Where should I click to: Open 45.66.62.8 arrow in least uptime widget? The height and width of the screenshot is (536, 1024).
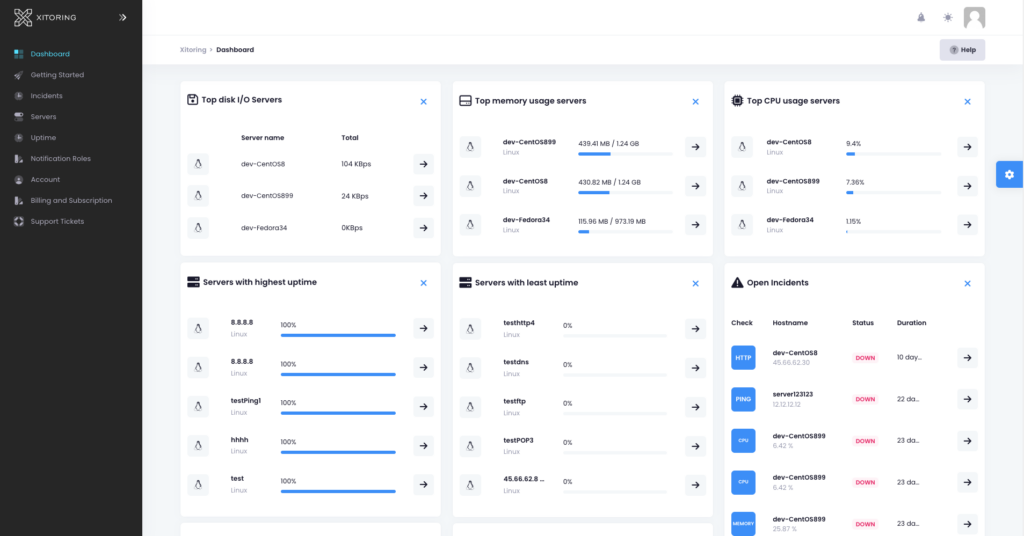coord(696,485)
